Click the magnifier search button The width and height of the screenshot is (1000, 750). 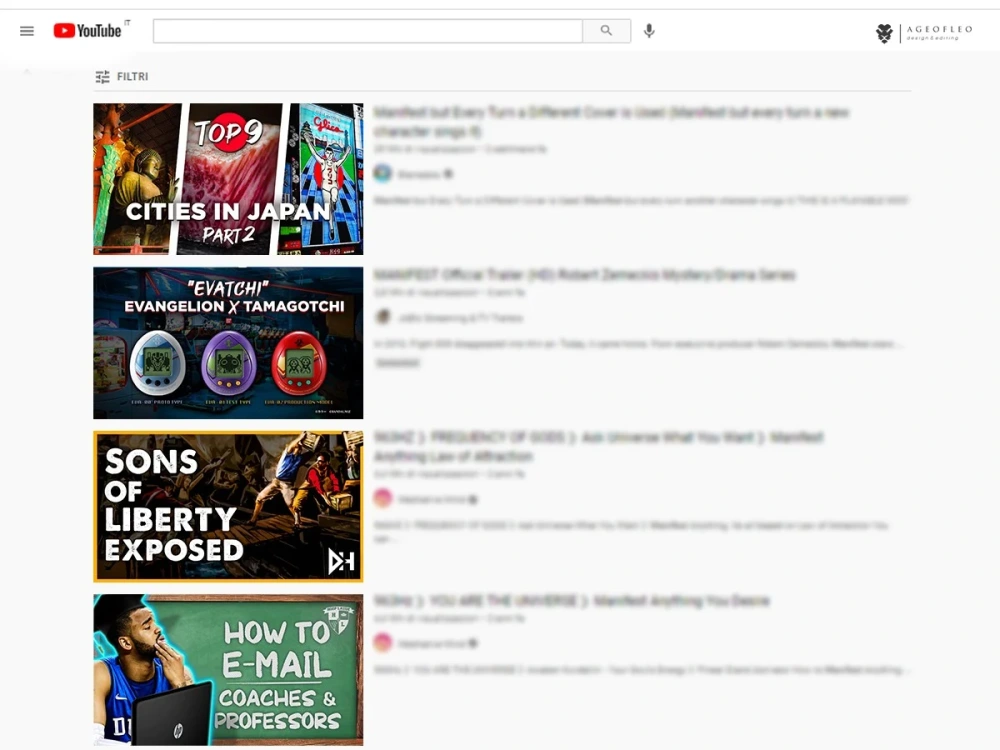607,31
